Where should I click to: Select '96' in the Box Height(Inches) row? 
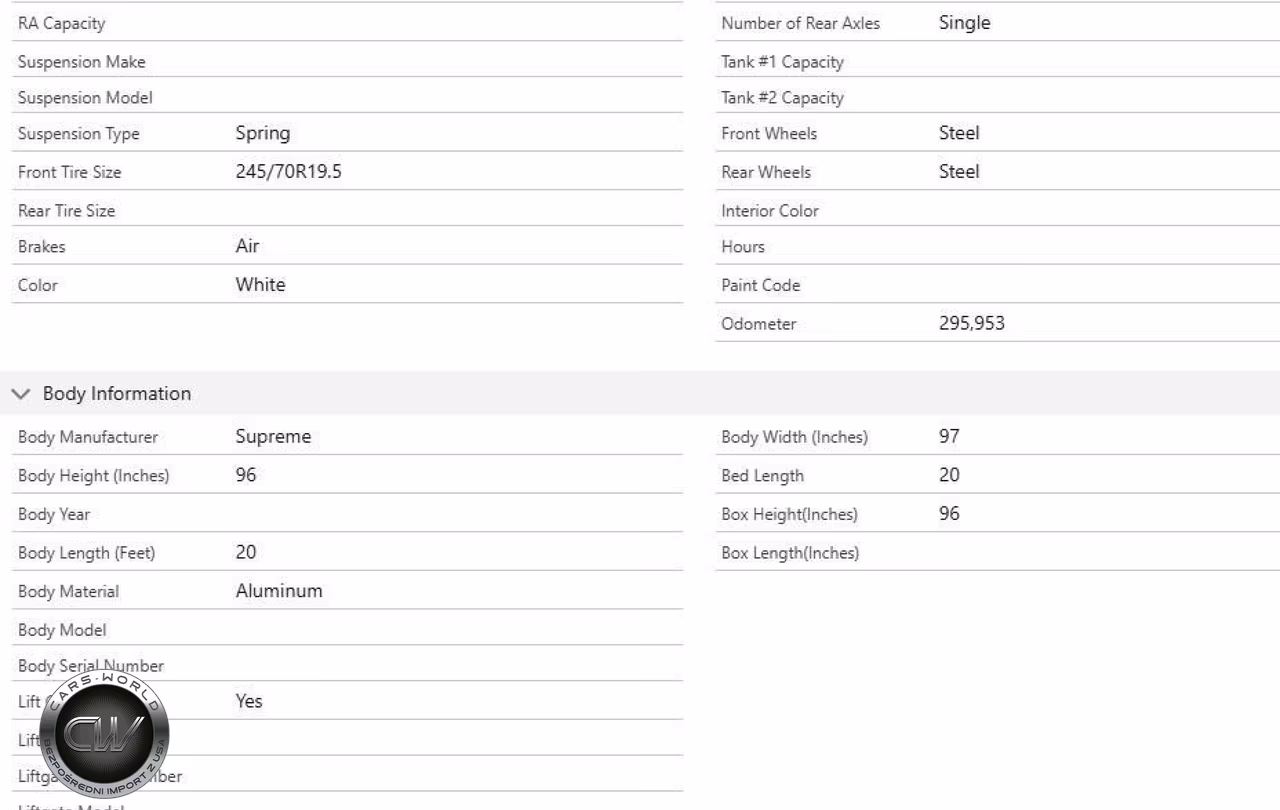[x=949, y=514]
